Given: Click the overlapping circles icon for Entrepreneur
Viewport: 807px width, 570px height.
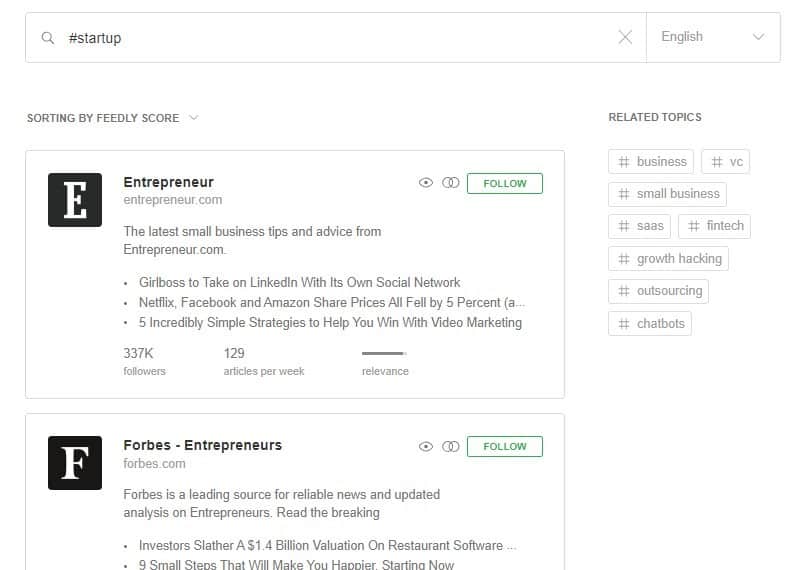Looking at the screenshot, I should pos(450,183).
